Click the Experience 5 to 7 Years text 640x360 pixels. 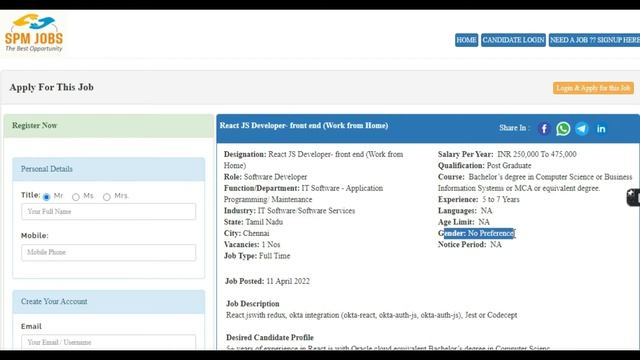pos(479,200)
